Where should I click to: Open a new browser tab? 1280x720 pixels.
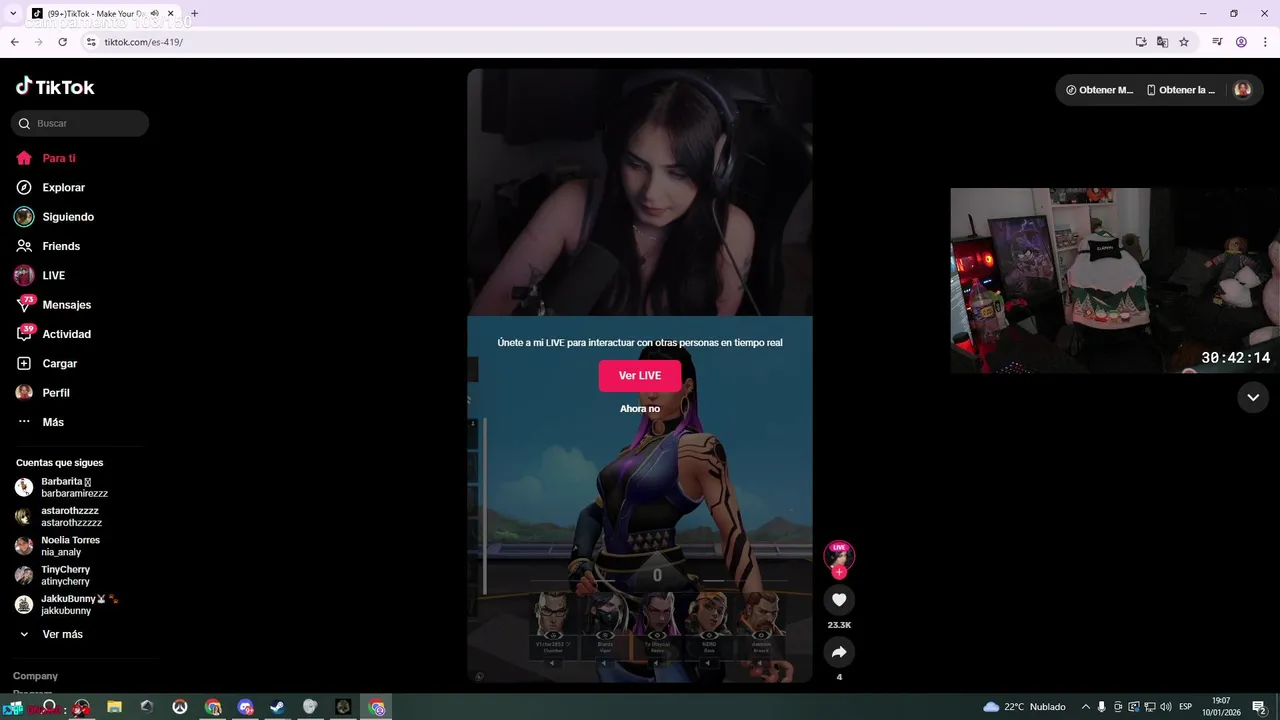click(x=194, y=14)
